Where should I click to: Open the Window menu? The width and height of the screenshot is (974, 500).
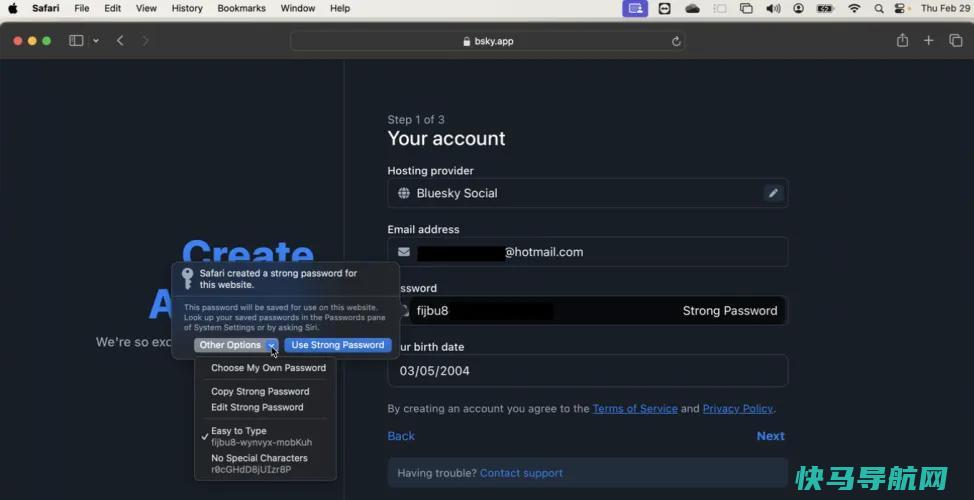[298, 8]
